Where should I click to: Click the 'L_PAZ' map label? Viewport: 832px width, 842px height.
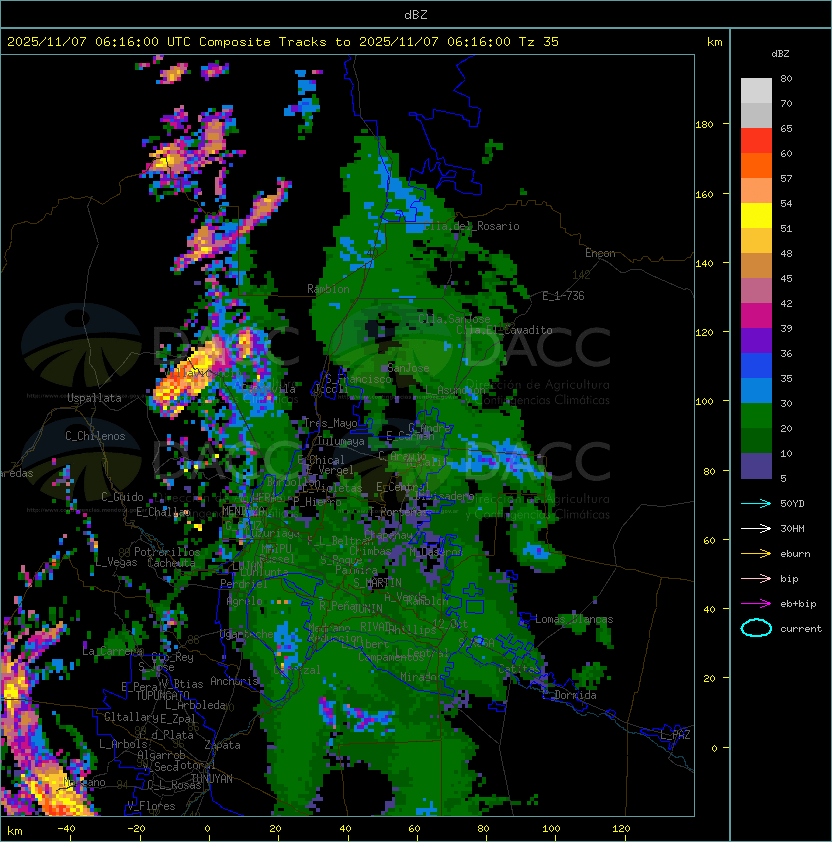[x=675, y=735]
